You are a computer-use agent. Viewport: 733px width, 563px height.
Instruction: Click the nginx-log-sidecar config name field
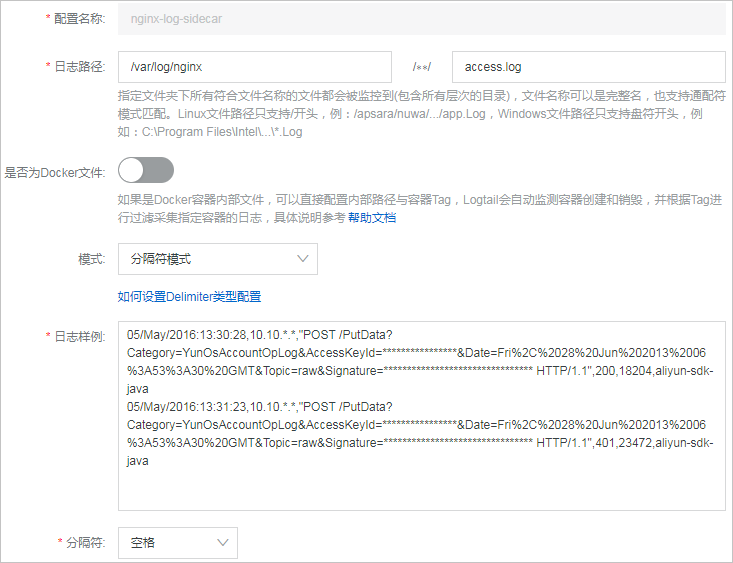tap(422, 19)
